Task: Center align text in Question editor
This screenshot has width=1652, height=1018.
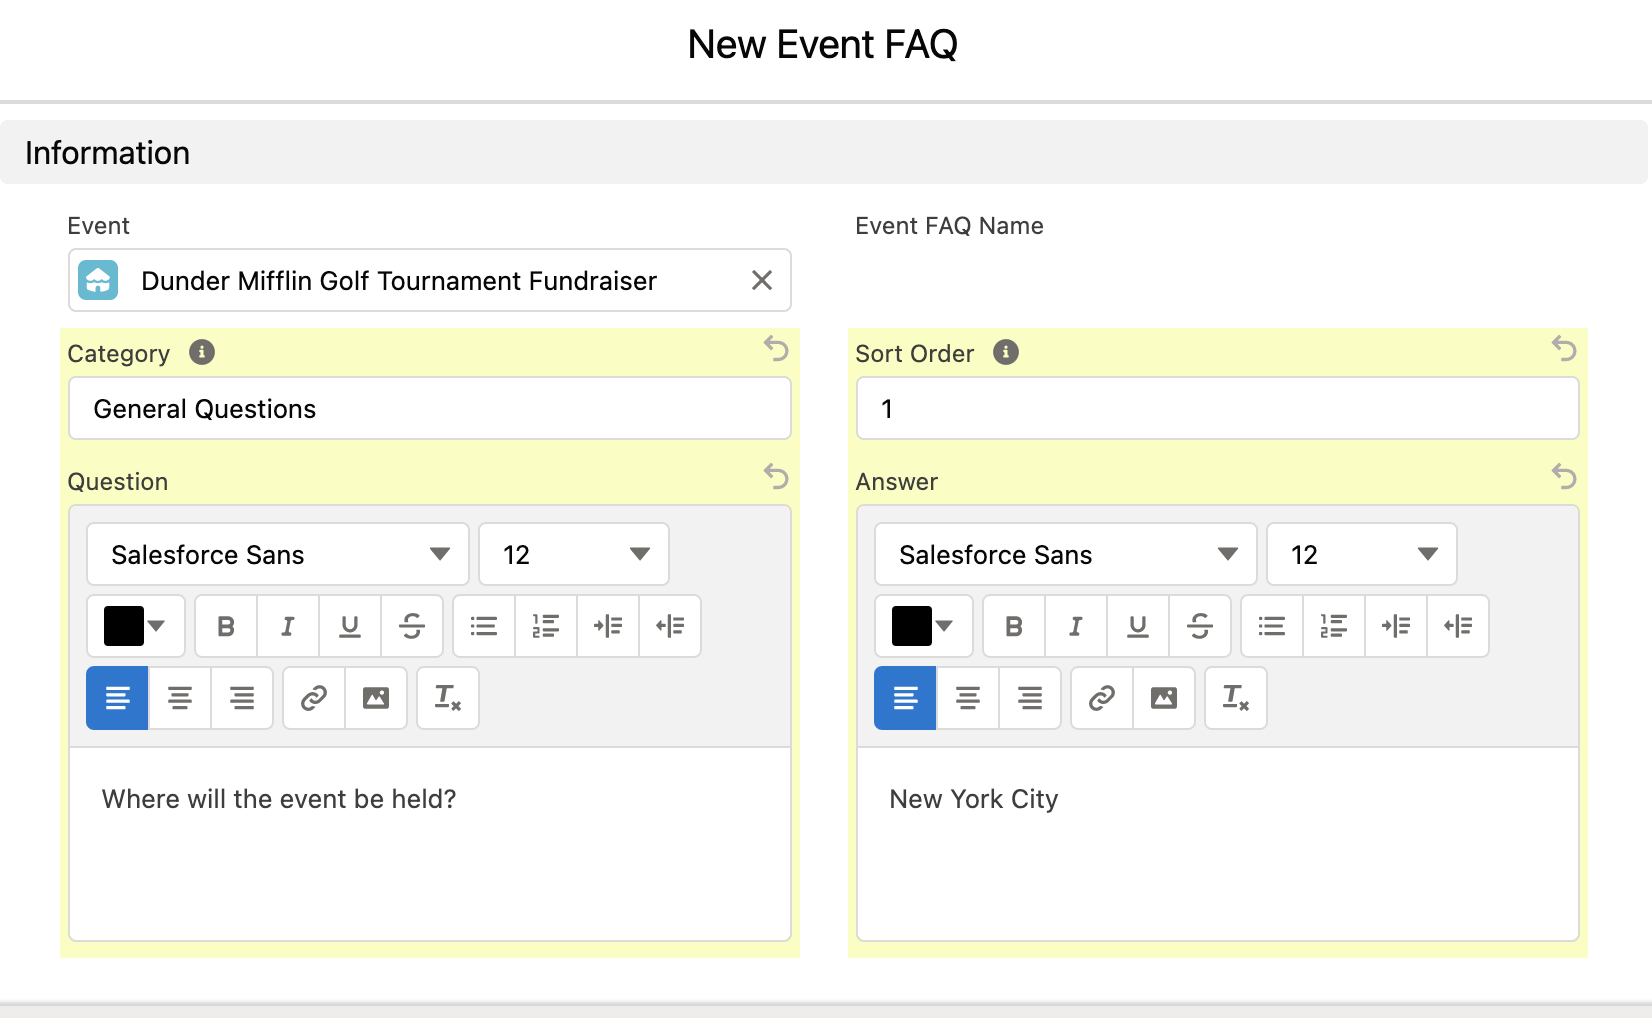Action: point(180,698)
